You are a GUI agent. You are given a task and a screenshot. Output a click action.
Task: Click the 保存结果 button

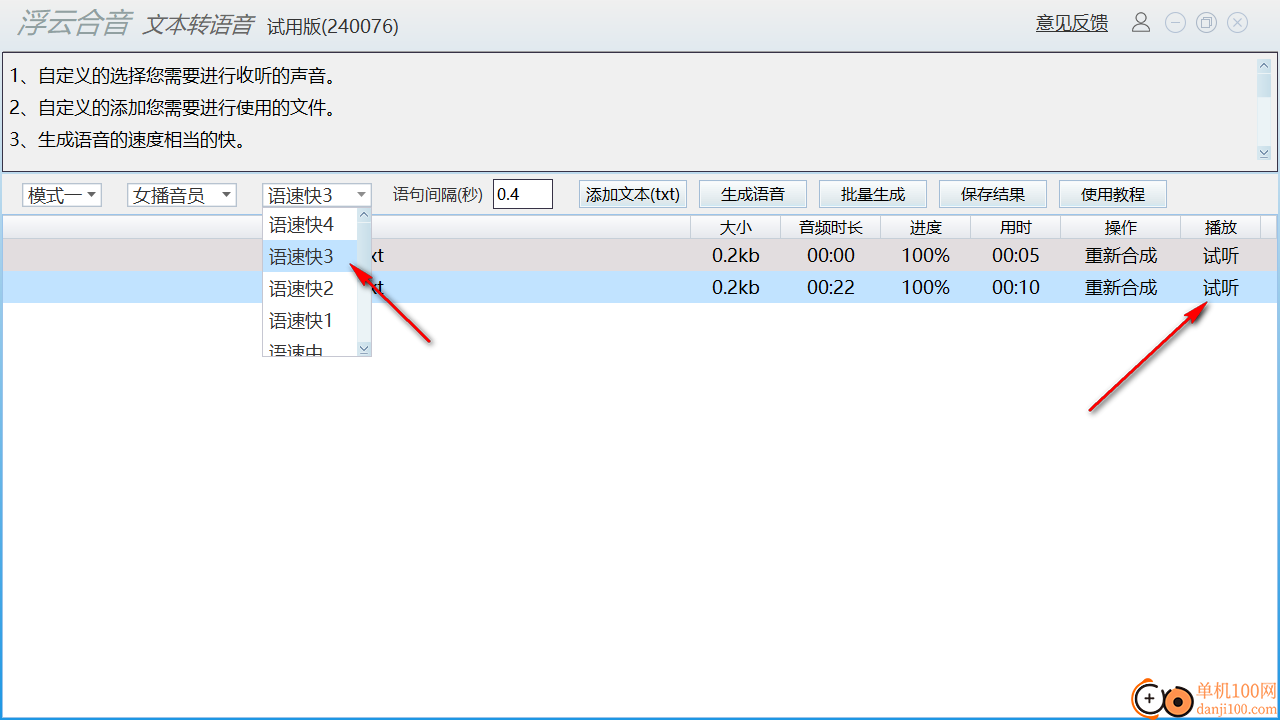pos(993,194)
